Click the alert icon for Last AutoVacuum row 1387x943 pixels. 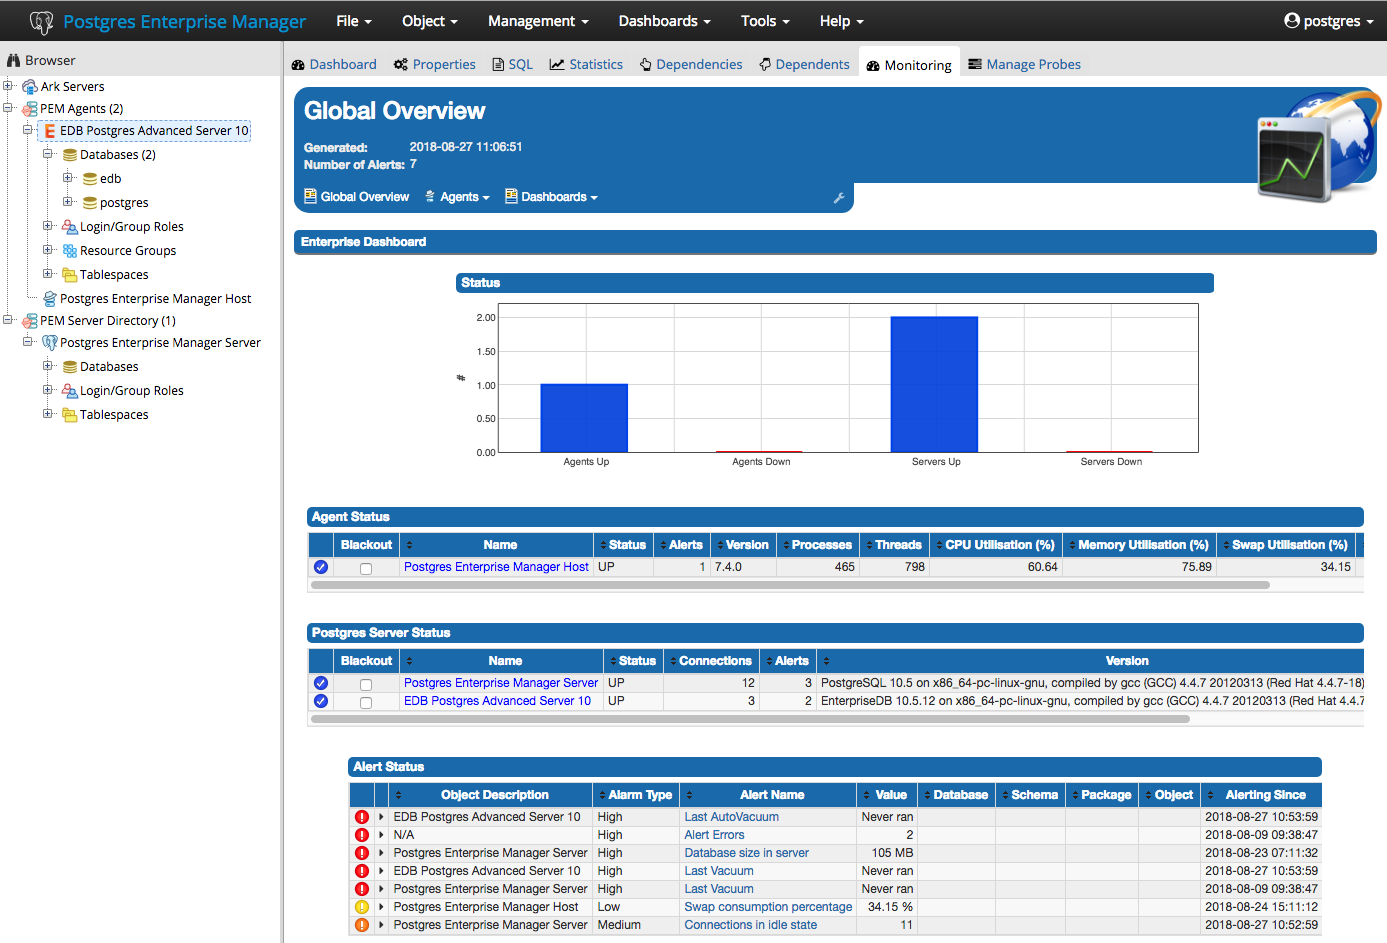[x=362, y=817]
